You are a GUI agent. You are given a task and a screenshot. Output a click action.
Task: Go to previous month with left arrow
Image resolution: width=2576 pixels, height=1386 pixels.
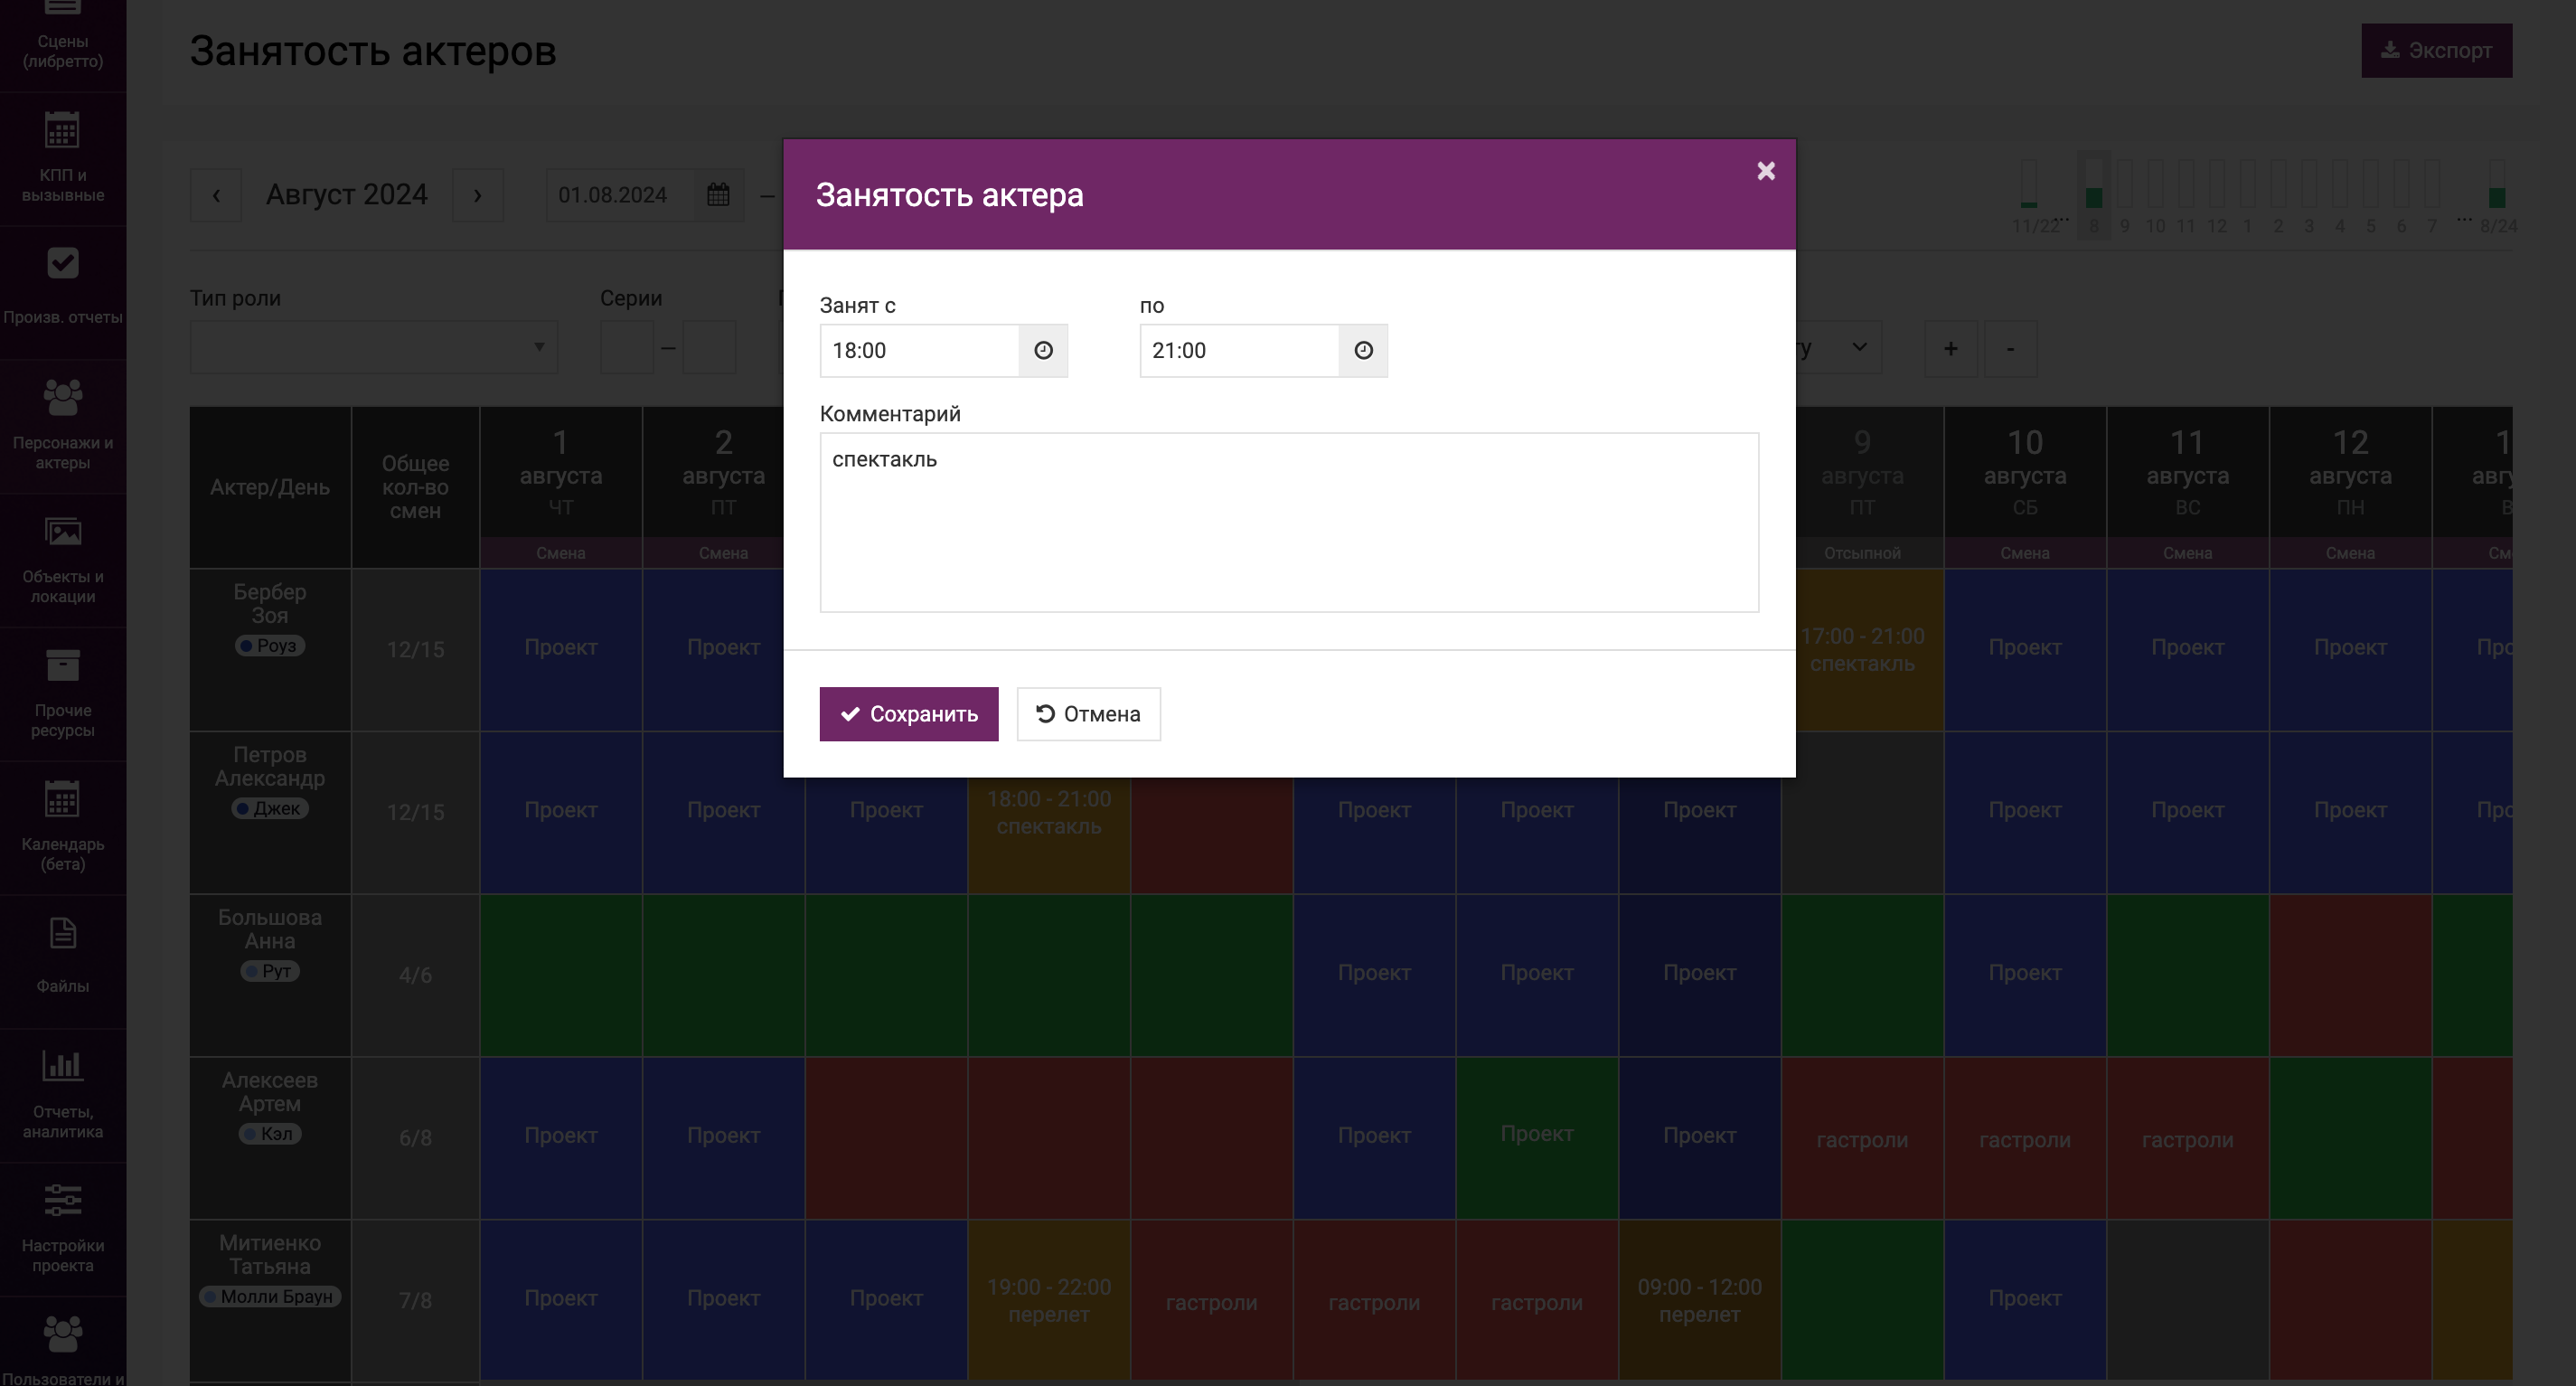[216, 195]
